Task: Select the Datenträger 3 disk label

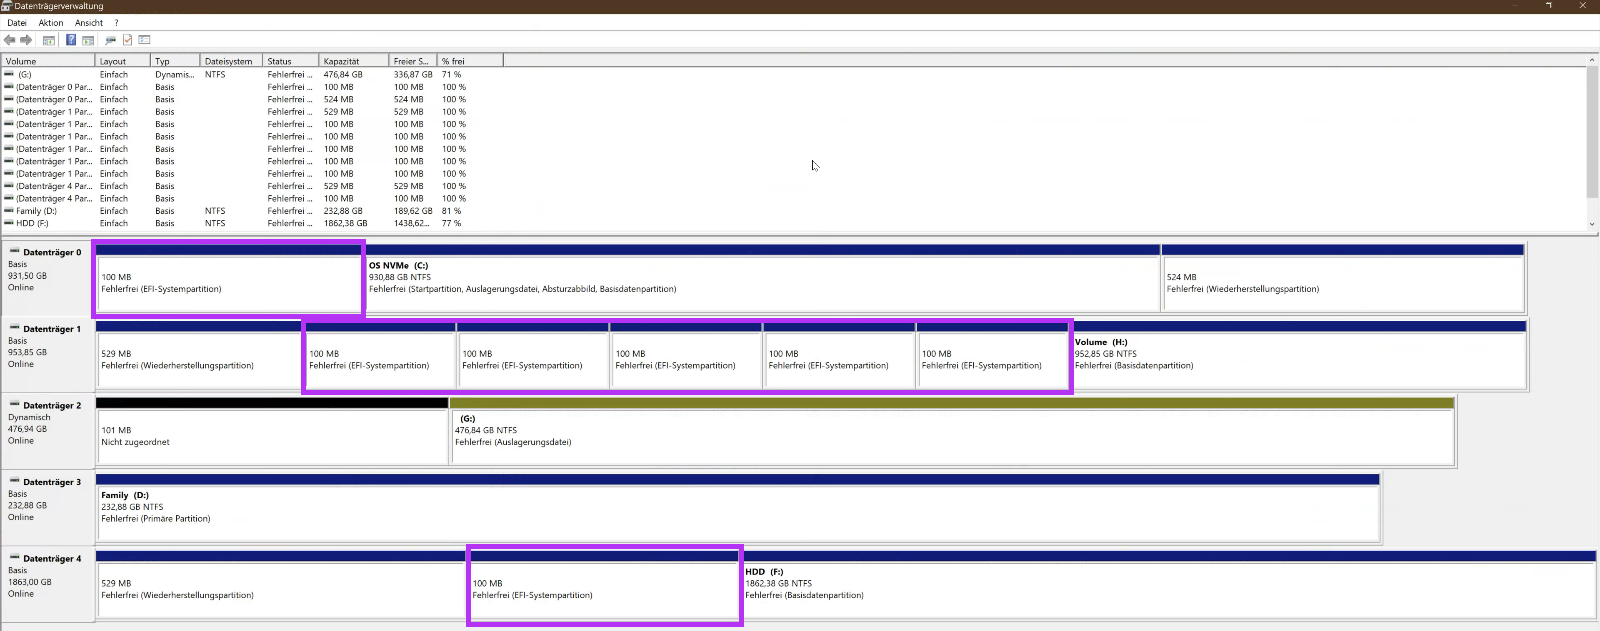Action: (47, 507)
